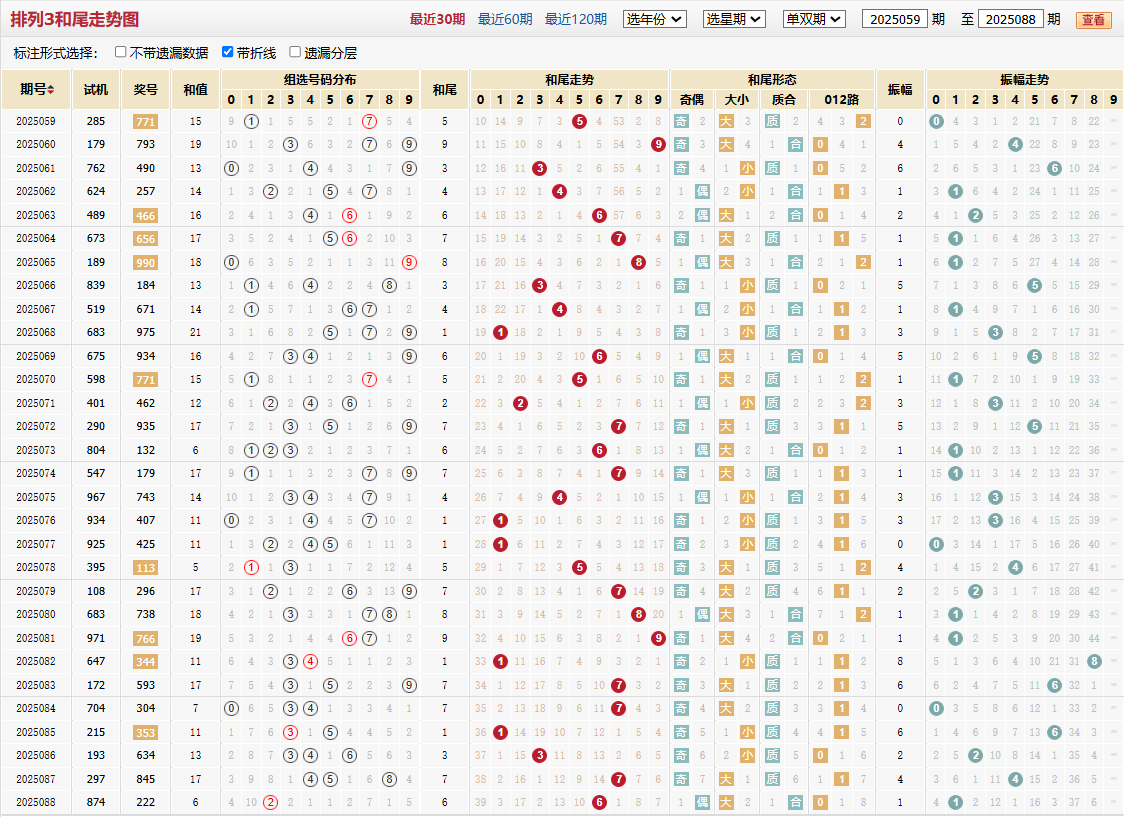
Task: Click teal 振幅 ball 0 in row 2025059
Action: [x=935, y=121]
